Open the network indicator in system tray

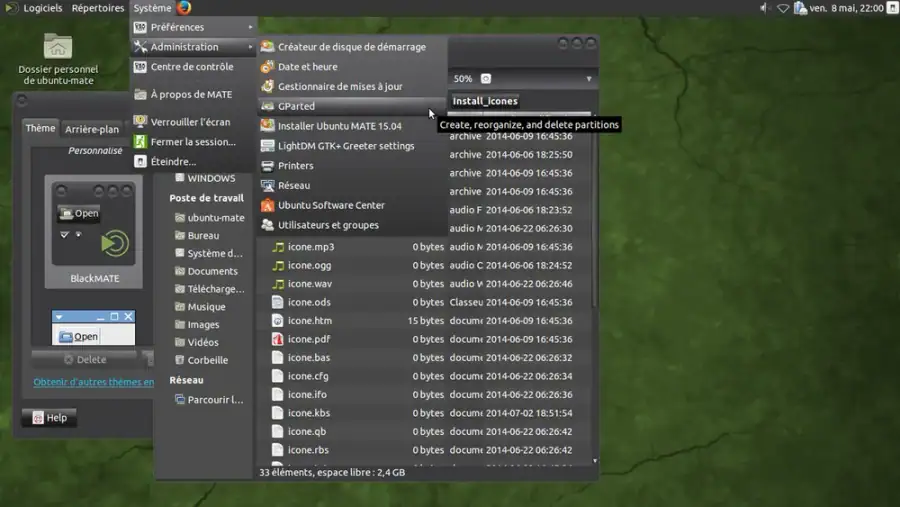pos(783,8)
